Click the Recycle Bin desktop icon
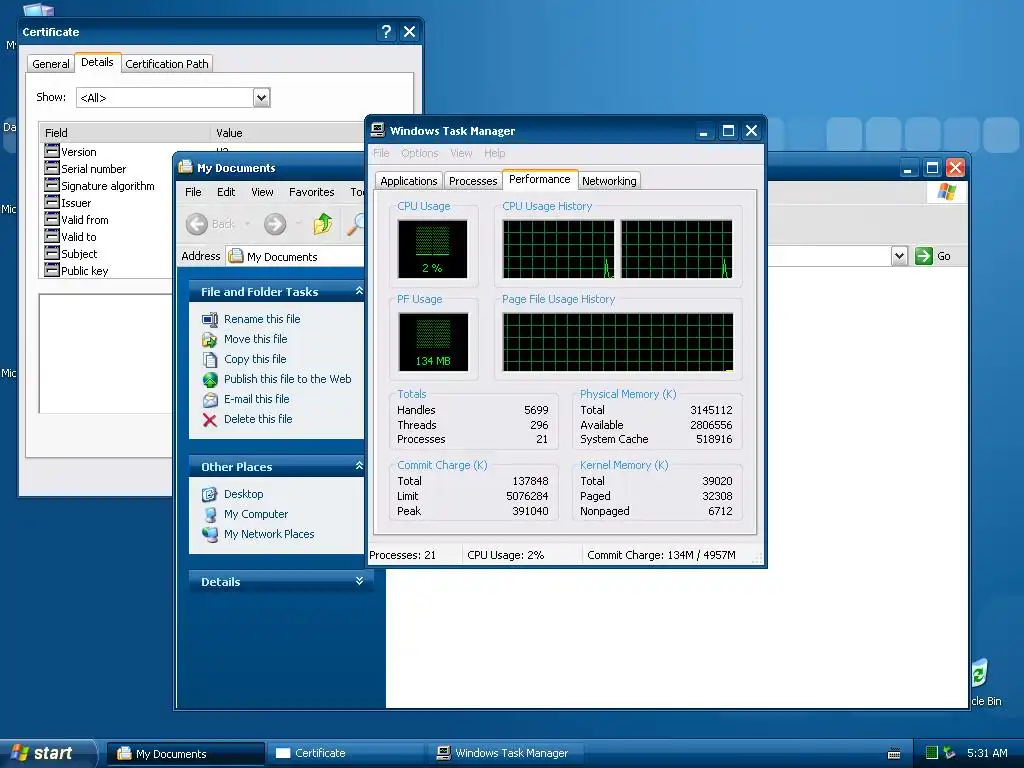 (980, 673)
